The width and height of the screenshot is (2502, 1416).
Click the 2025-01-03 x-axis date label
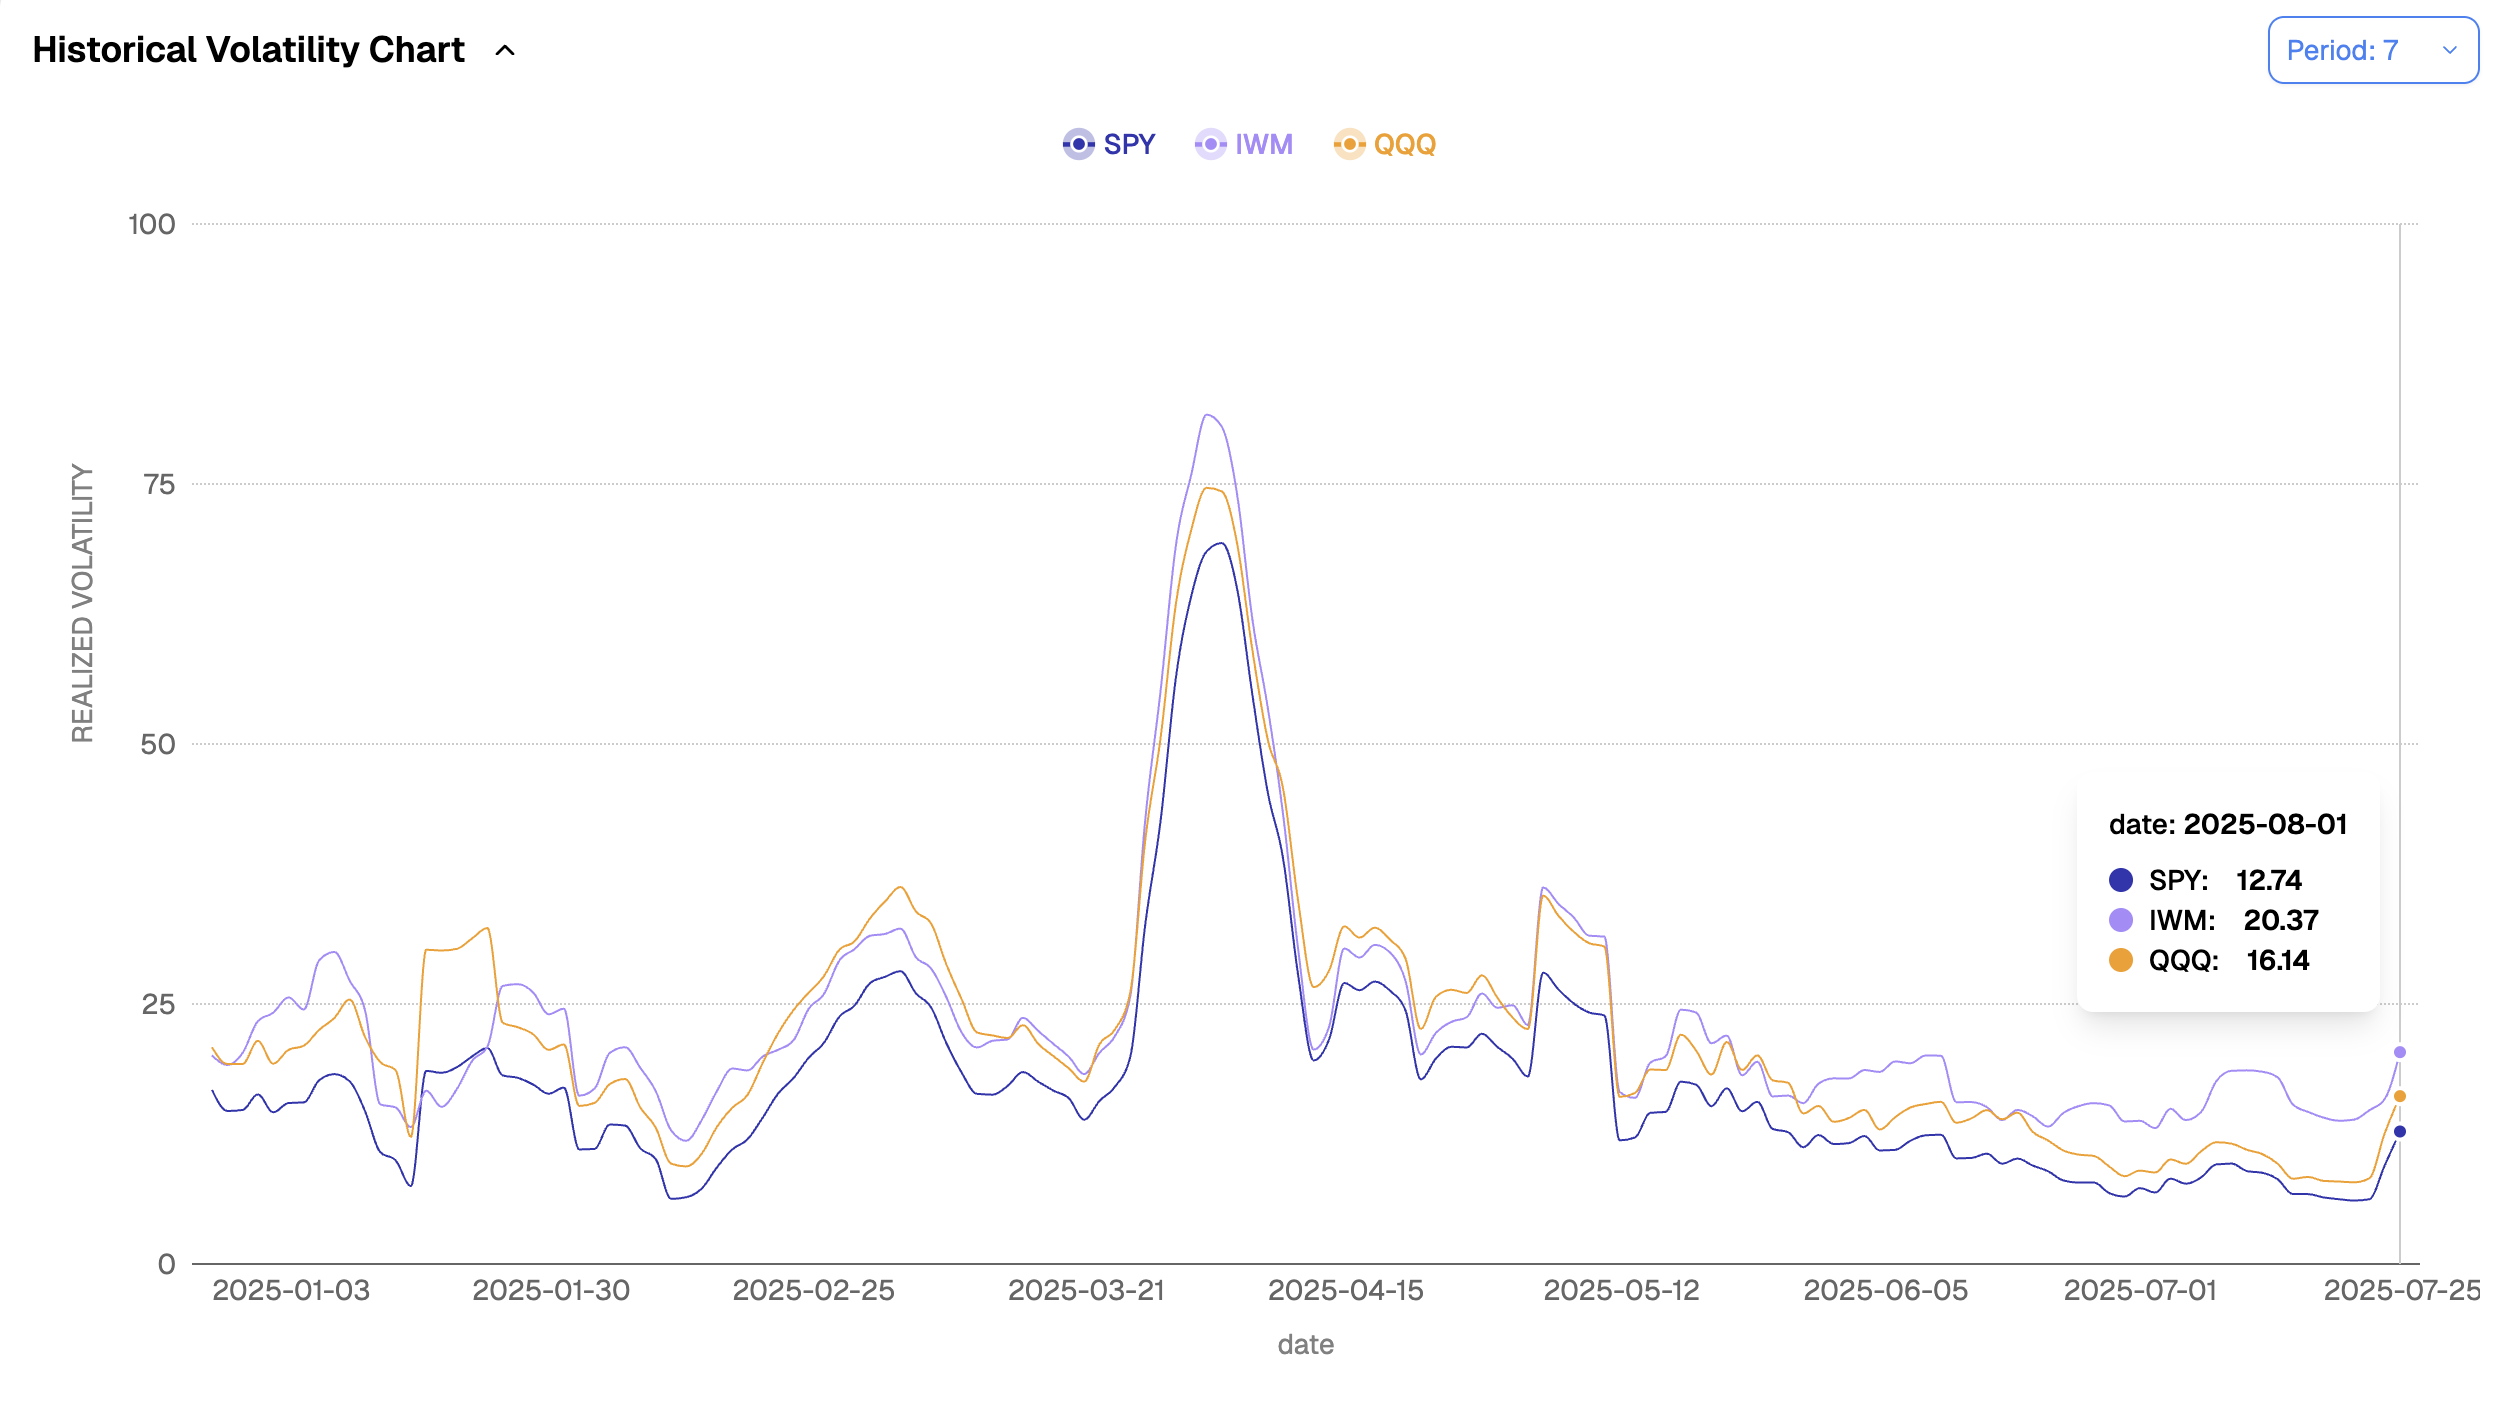pyautogui.click(x=291, y=1290)
